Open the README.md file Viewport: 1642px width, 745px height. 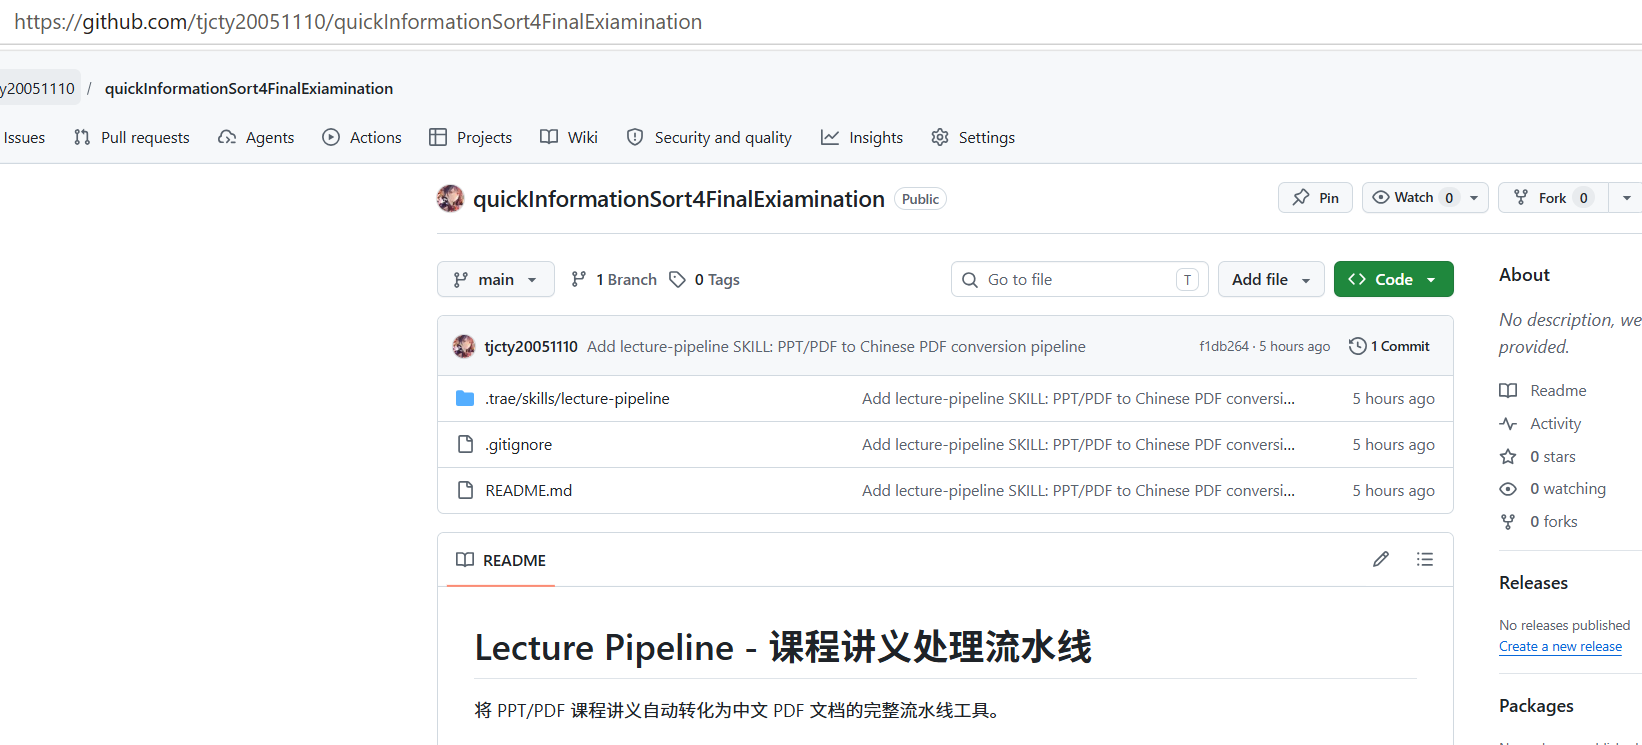click(x=528, y=490)
